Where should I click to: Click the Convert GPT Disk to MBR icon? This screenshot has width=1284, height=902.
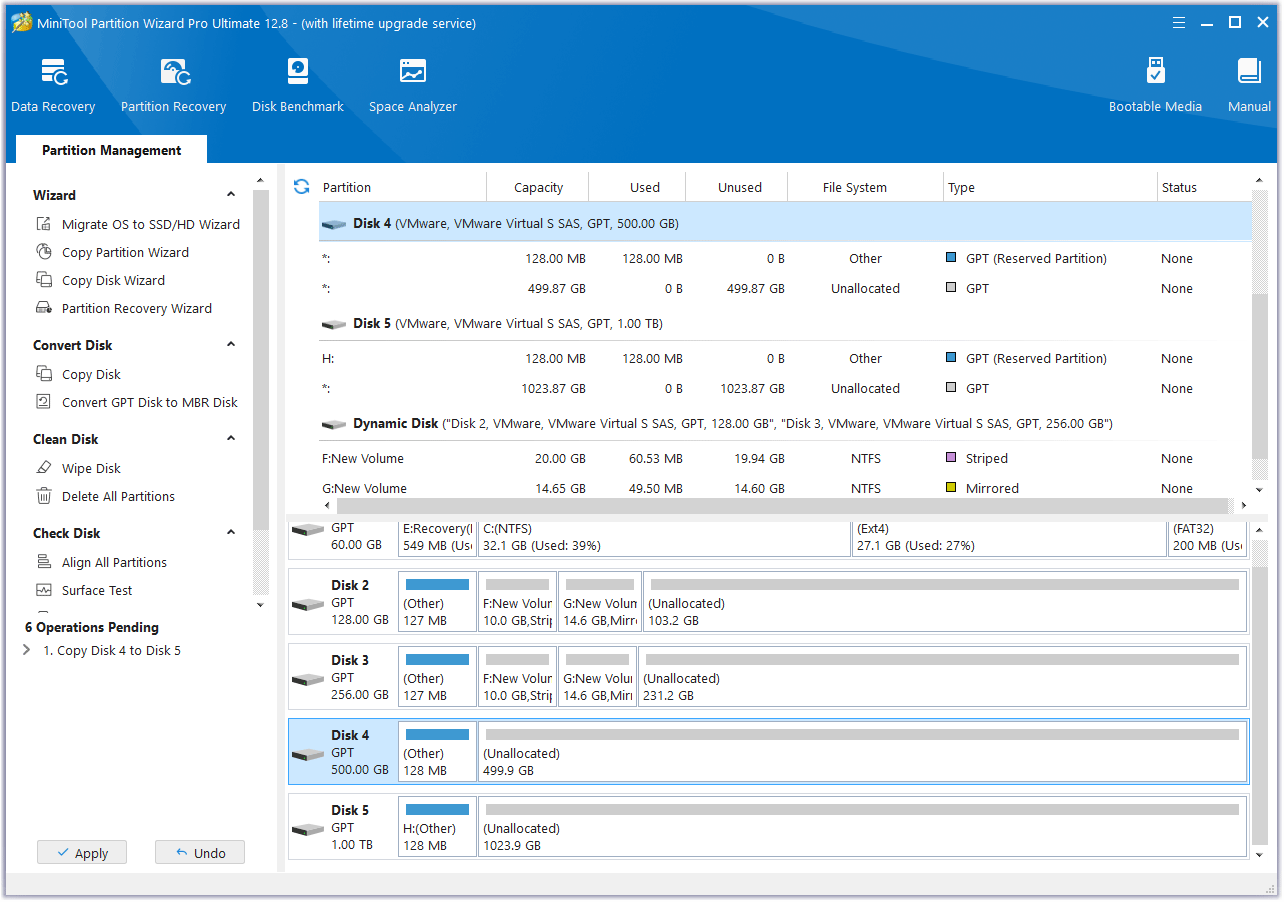coord(44,402)
